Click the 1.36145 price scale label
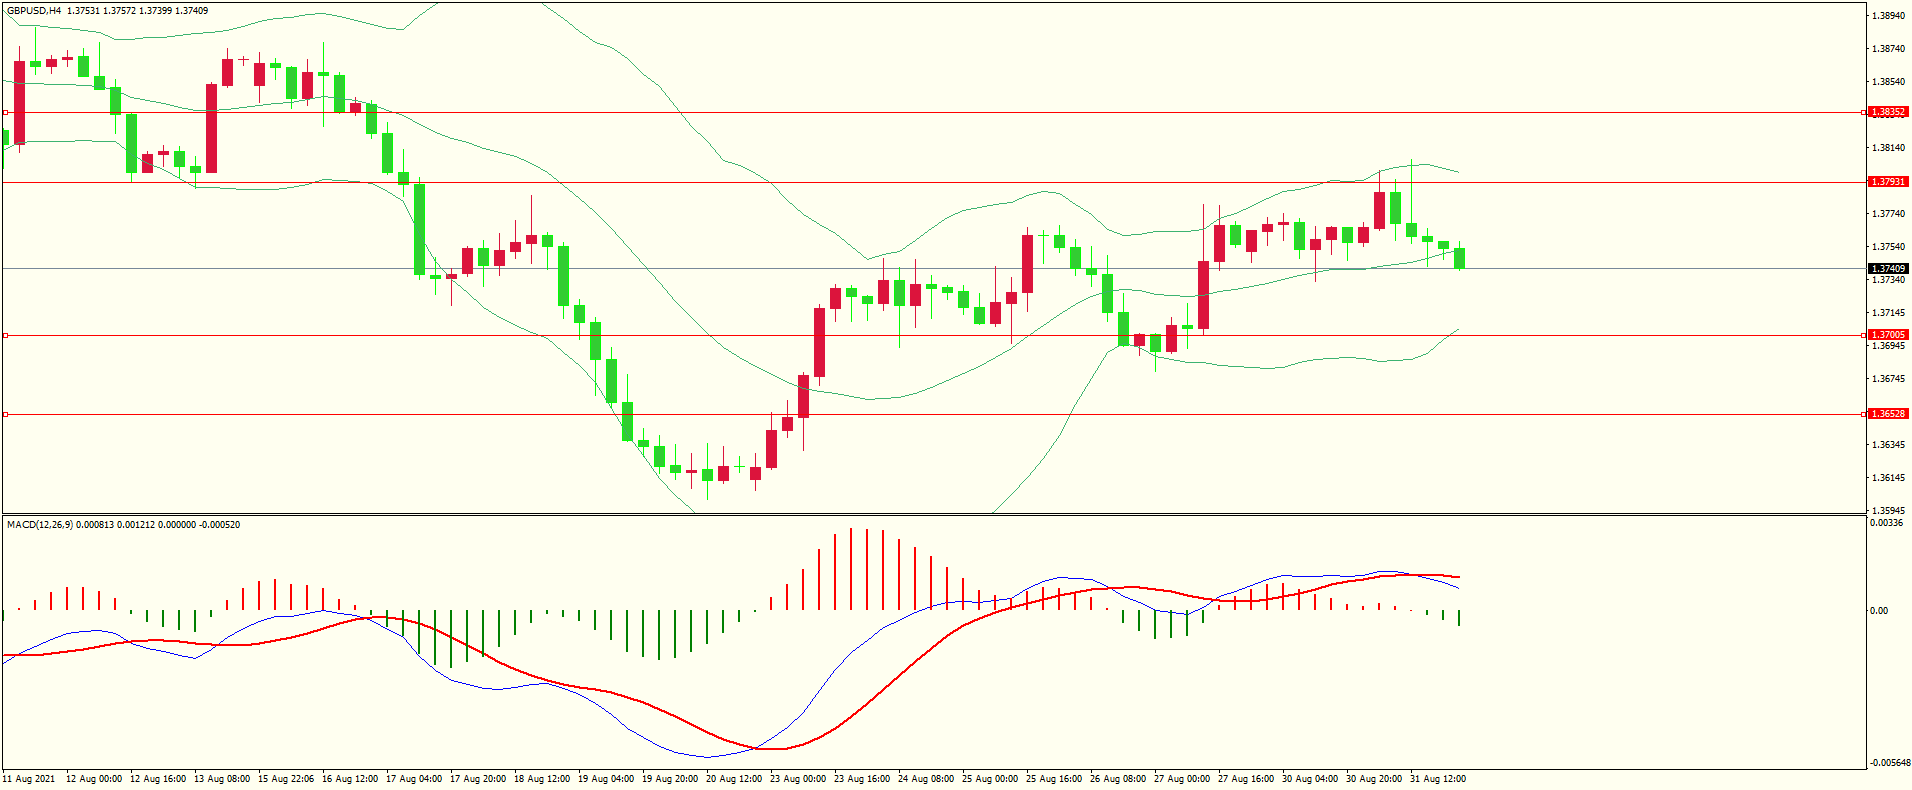The height and width of the screenshot is (790, 1912). 1888,478
